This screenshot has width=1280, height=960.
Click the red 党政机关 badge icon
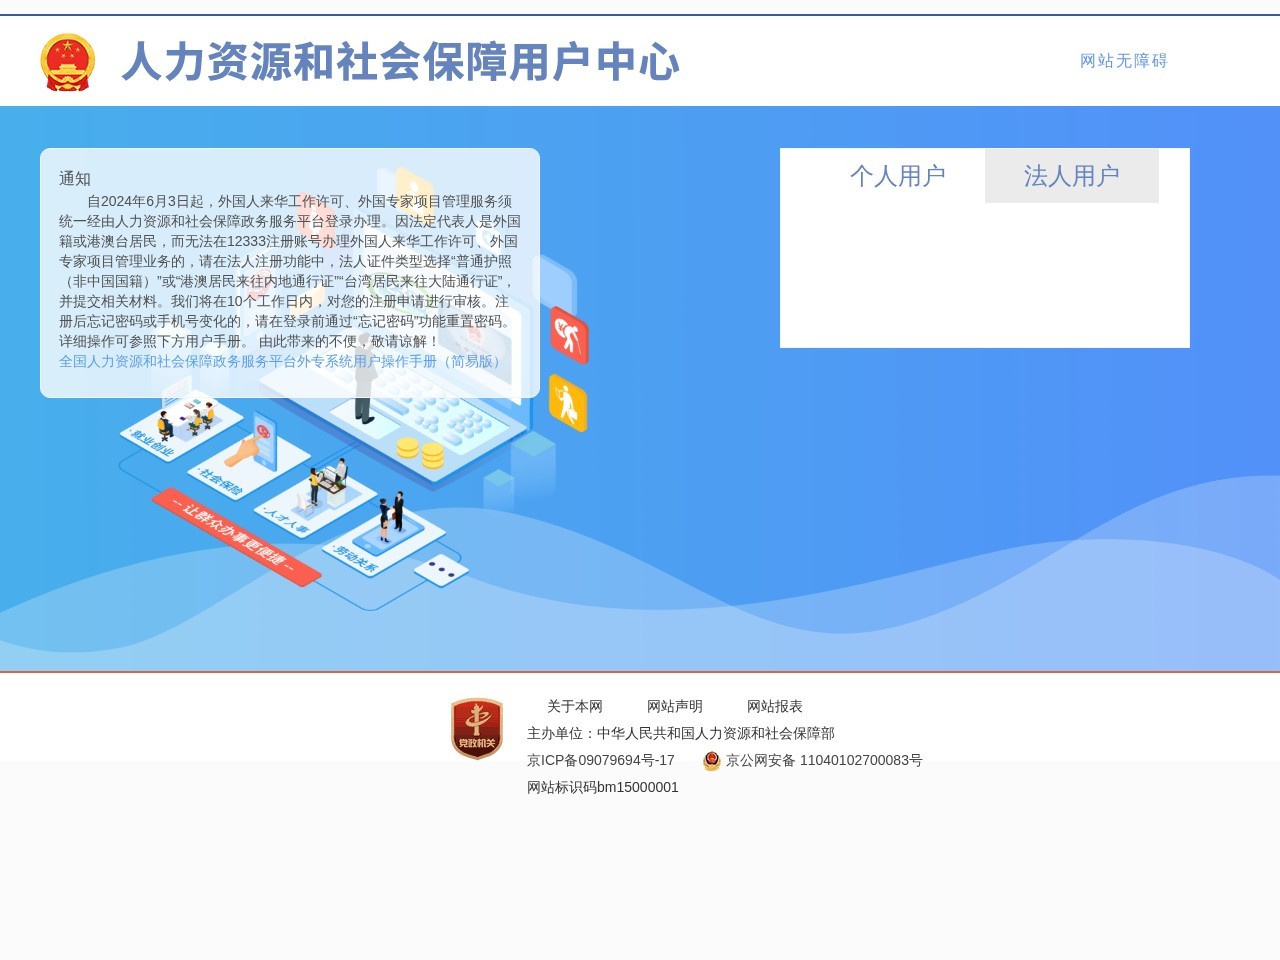(477, 729)
